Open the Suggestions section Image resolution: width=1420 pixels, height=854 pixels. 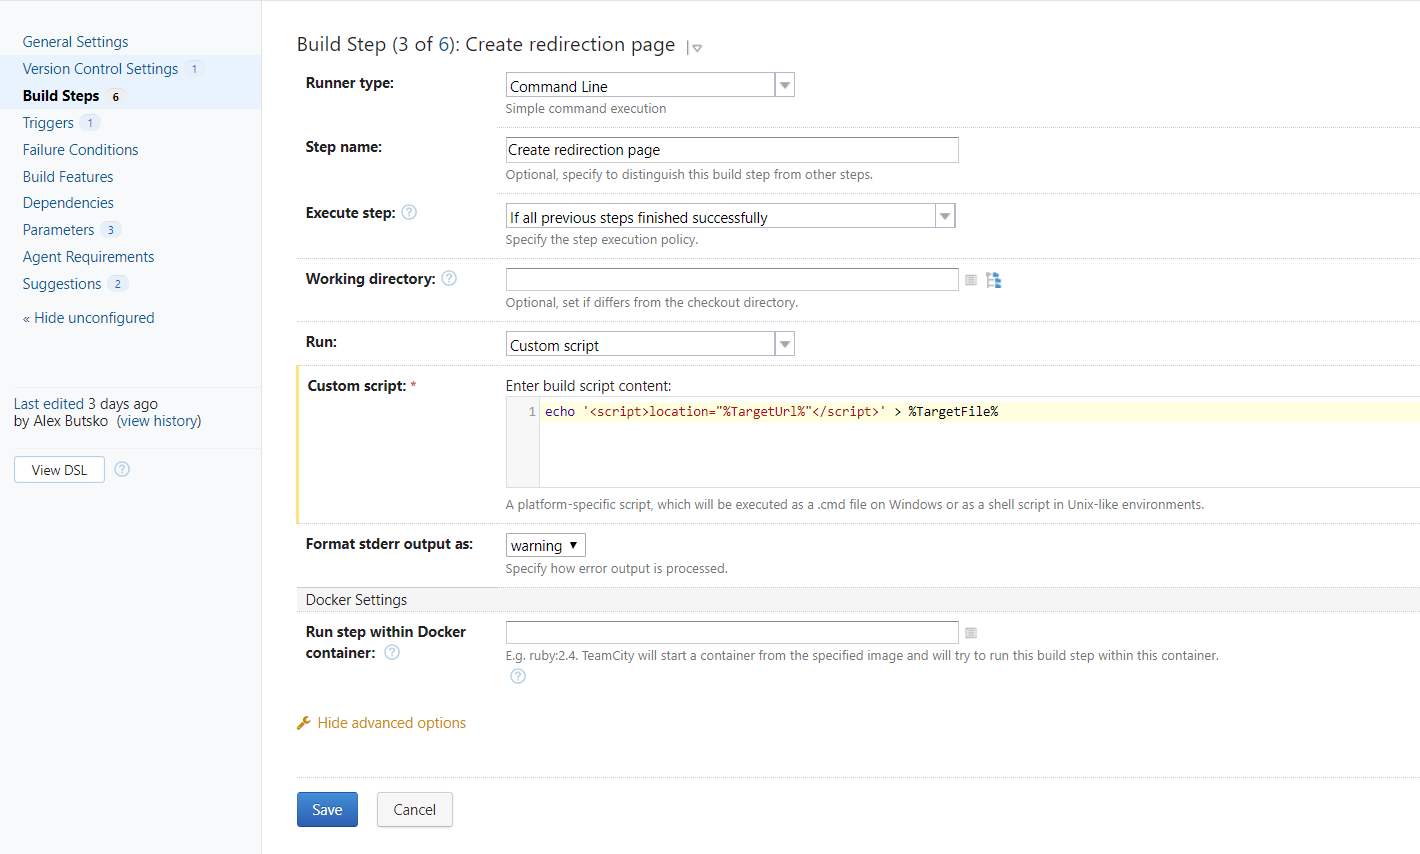(x=62, y=284)
